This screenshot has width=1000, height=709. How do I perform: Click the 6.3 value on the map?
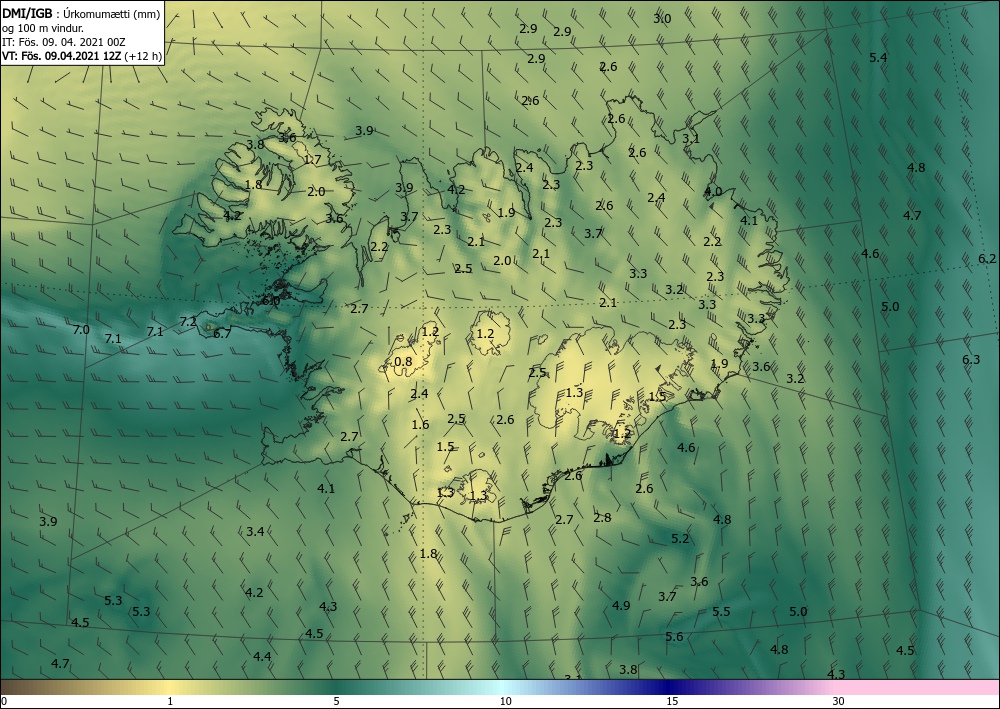(x=971, y=360)
